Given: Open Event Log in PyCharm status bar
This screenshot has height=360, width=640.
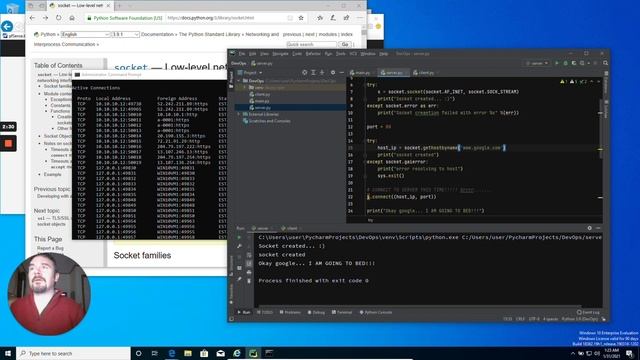Looking at the screenshot, I should 588,312.
